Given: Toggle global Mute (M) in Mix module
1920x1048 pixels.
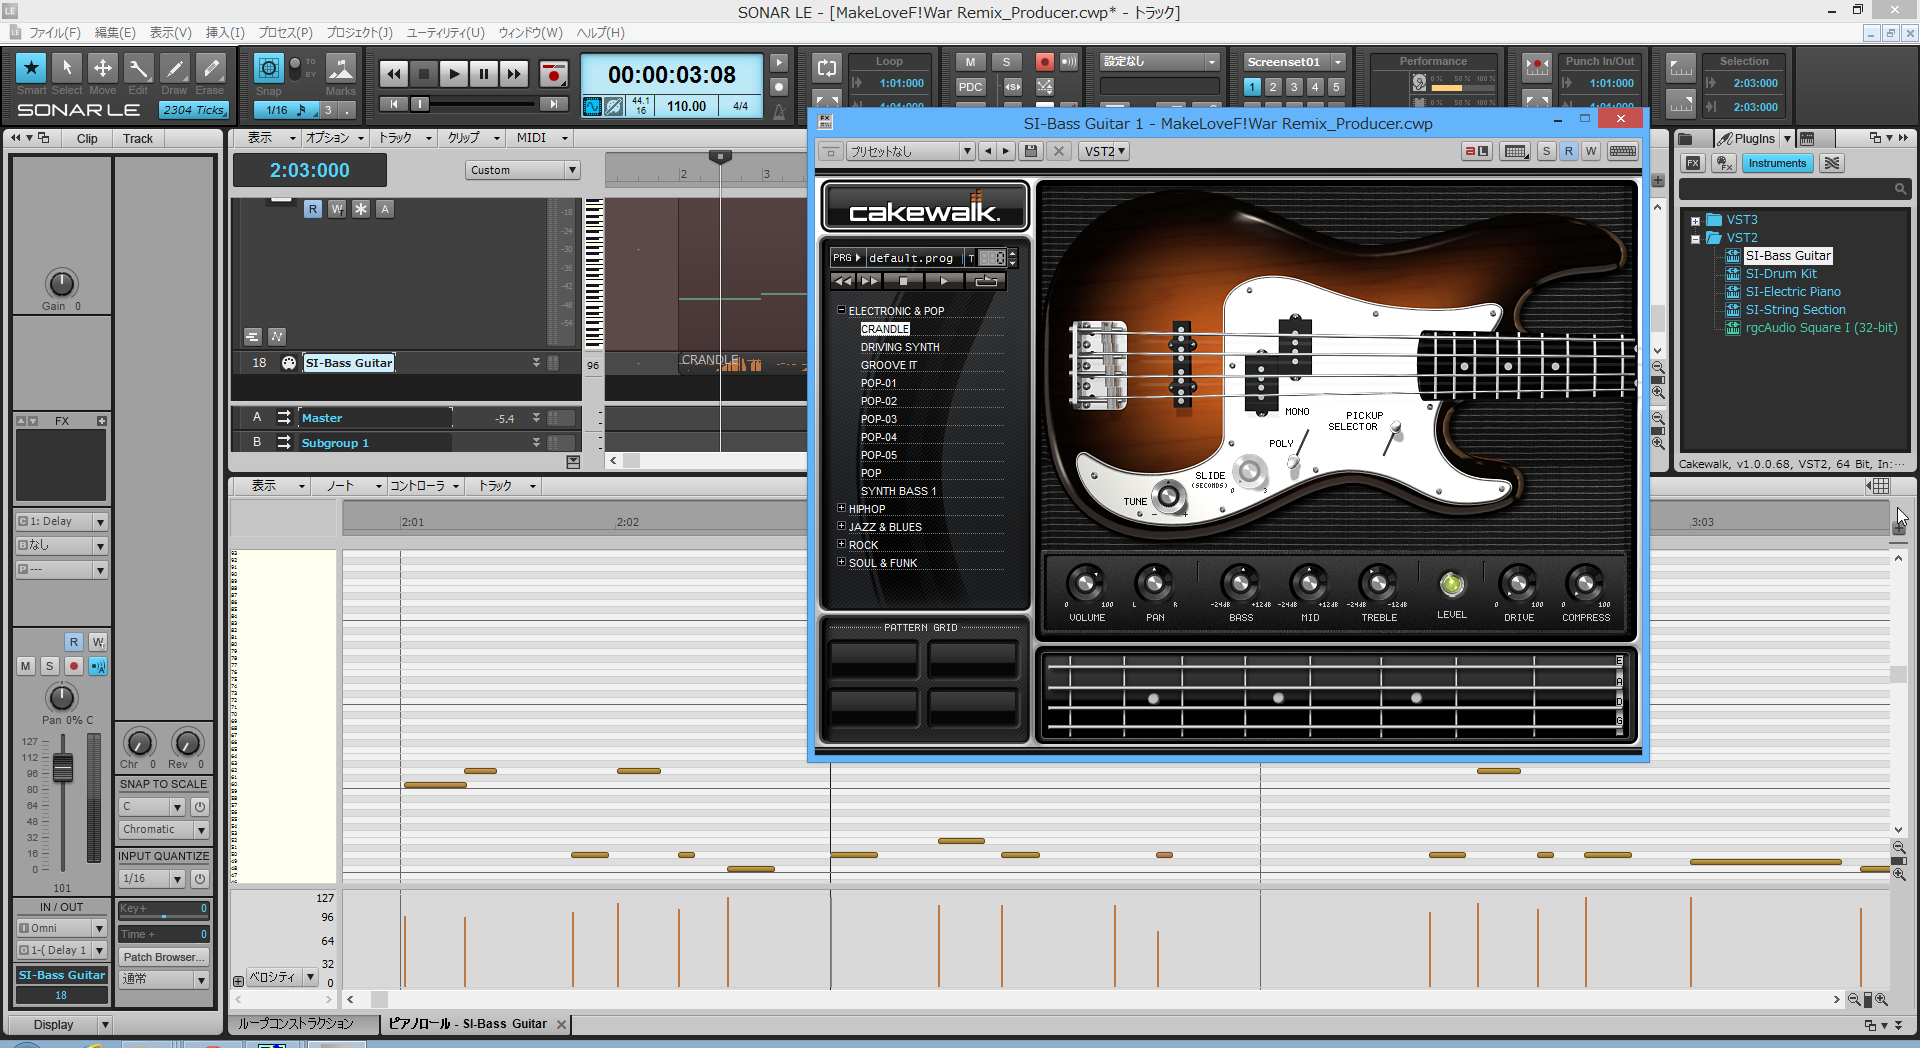Looking at the screenshot, I should click(969, 62).
